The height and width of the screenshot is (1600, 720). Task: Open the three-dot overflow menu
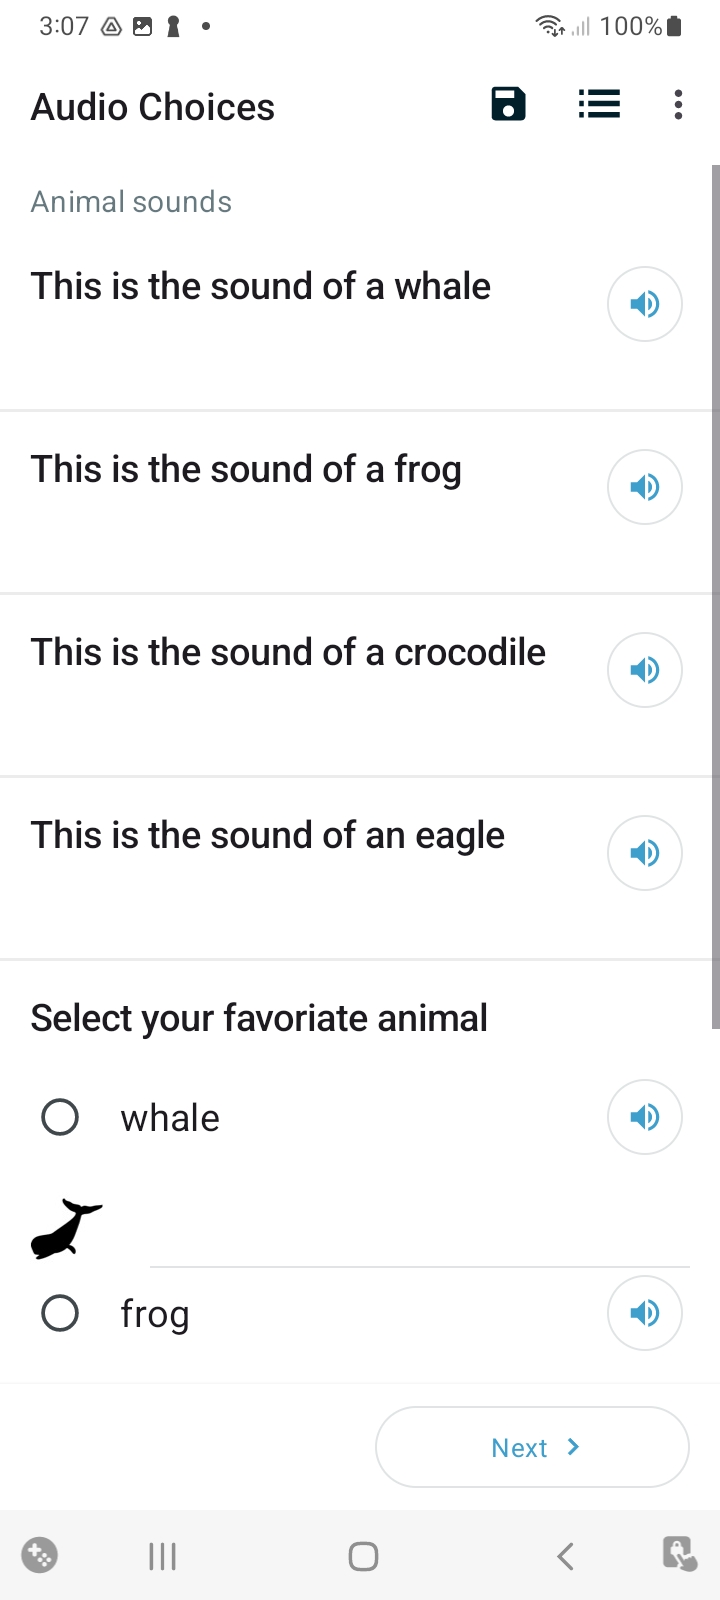[x=678, y=104]
